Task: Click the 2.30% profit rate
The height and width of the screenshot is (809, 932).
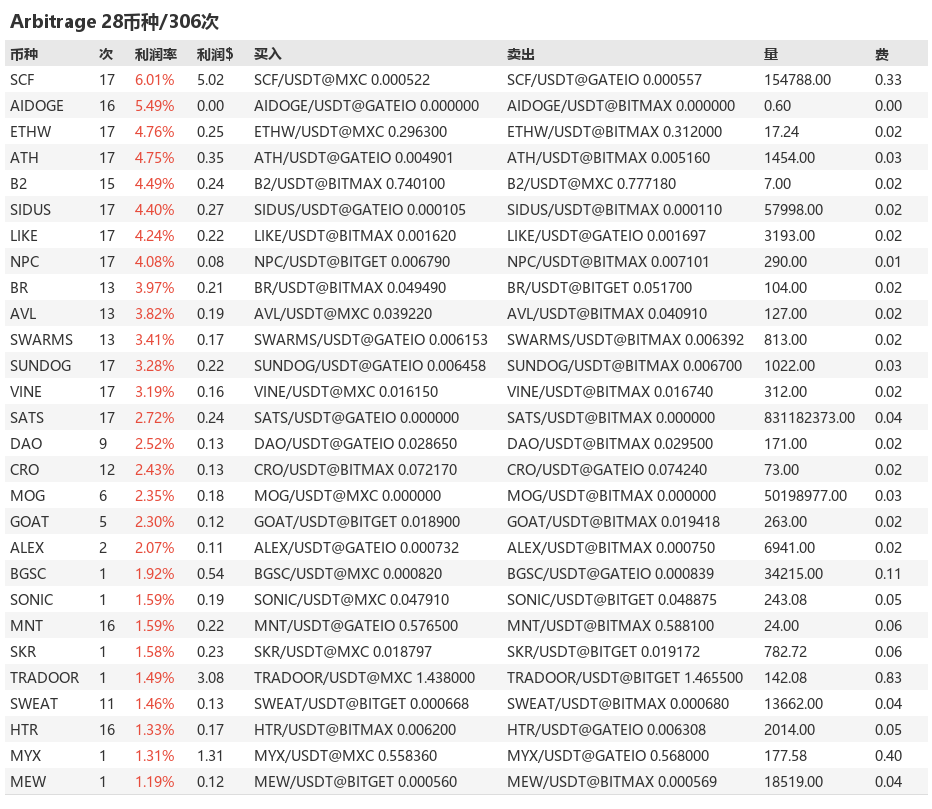Action: [x=155, y=522]
